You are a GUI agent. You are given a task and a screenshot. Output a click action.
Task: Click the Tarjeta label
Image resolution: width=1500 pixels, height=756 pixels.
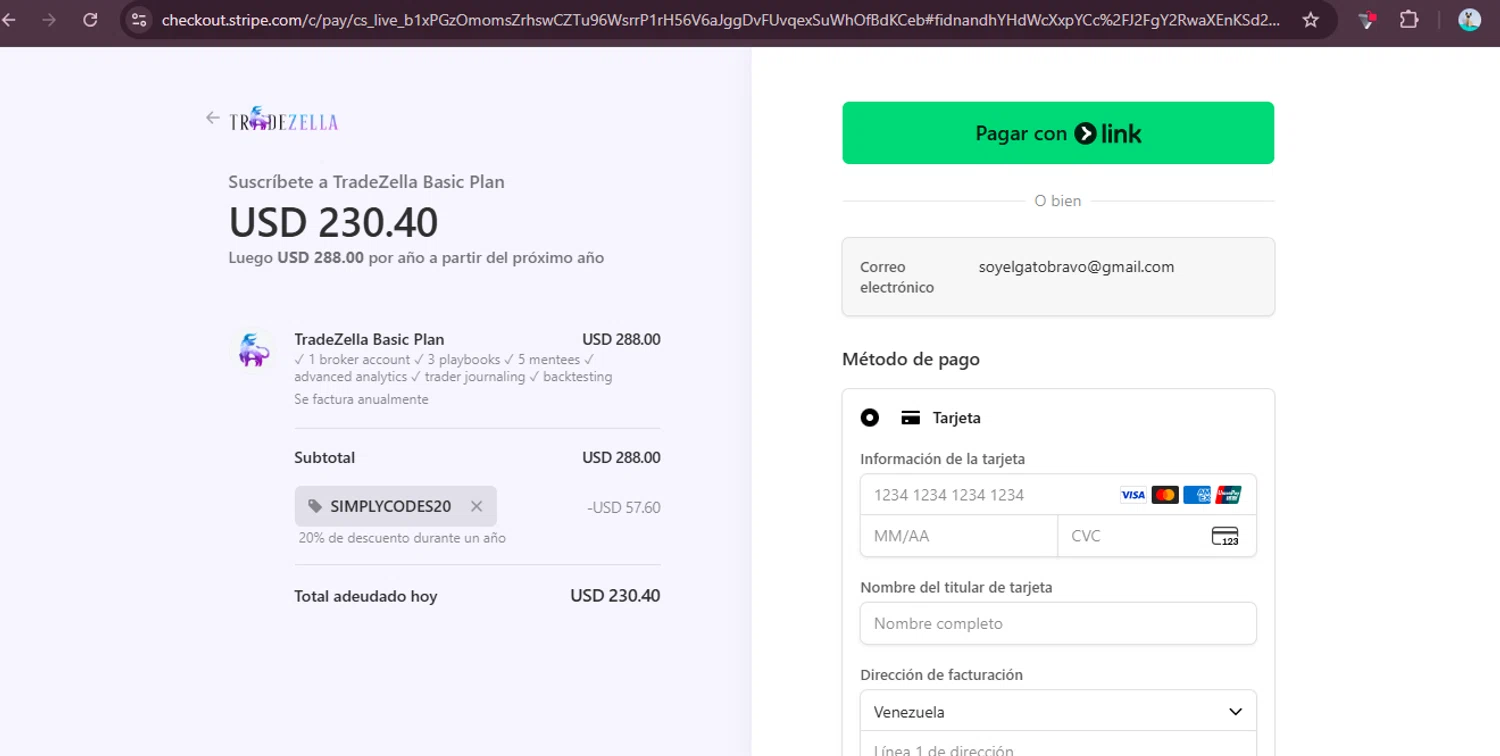[957, 418]
